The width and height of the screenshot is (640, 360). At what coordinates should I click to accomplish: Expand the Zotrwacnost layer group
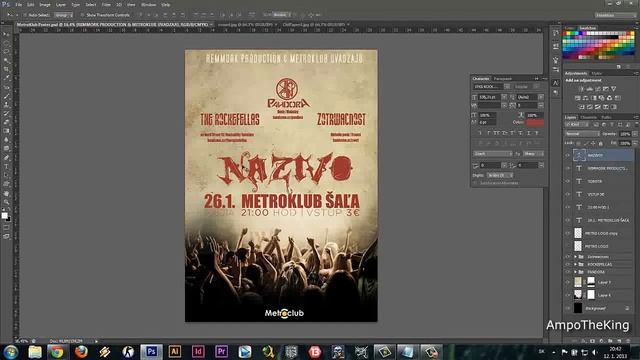pos(576,257)
